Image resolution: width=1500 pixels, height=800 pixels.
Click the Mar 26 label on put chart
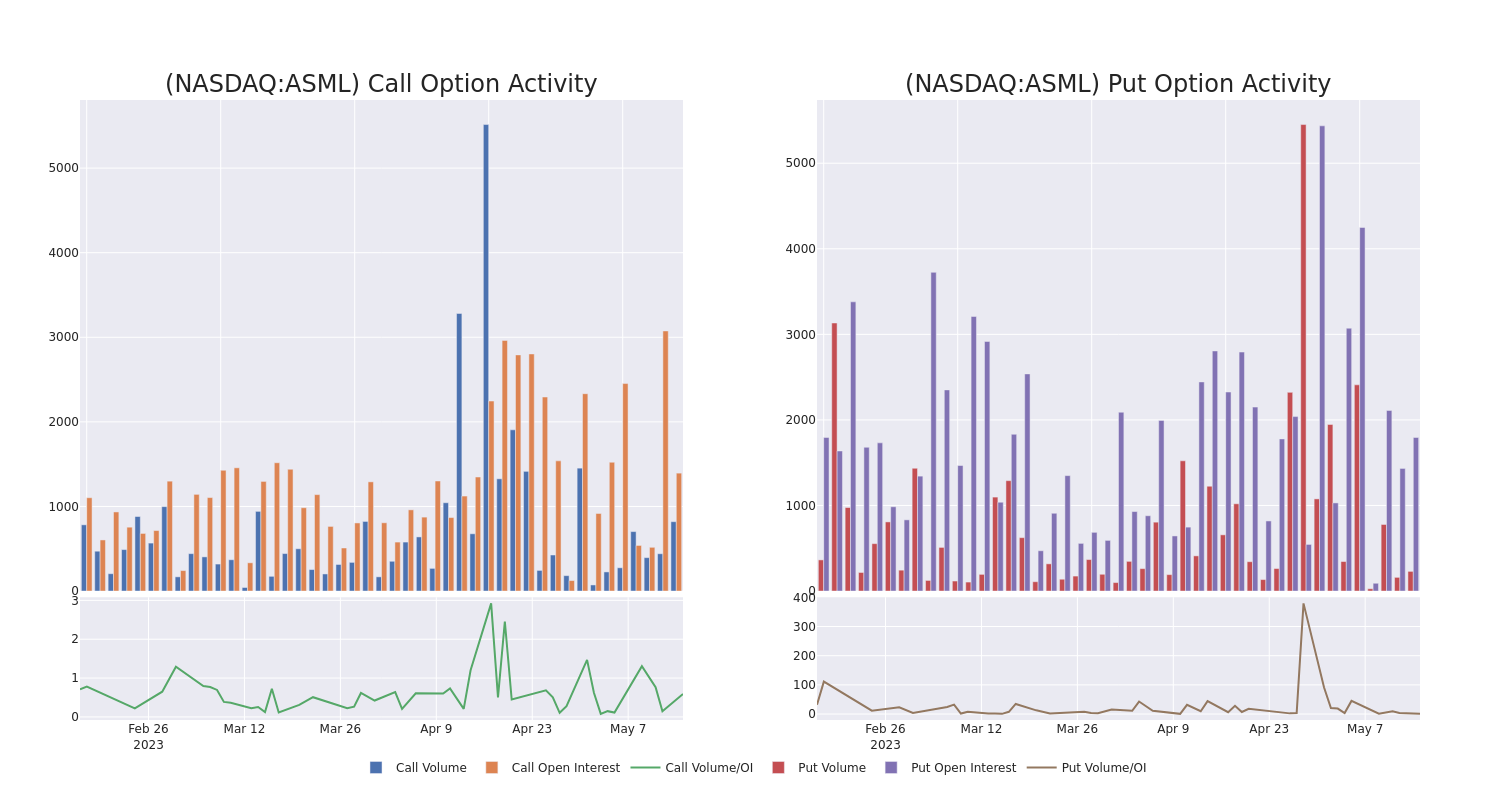click(x=1077, y=729)
